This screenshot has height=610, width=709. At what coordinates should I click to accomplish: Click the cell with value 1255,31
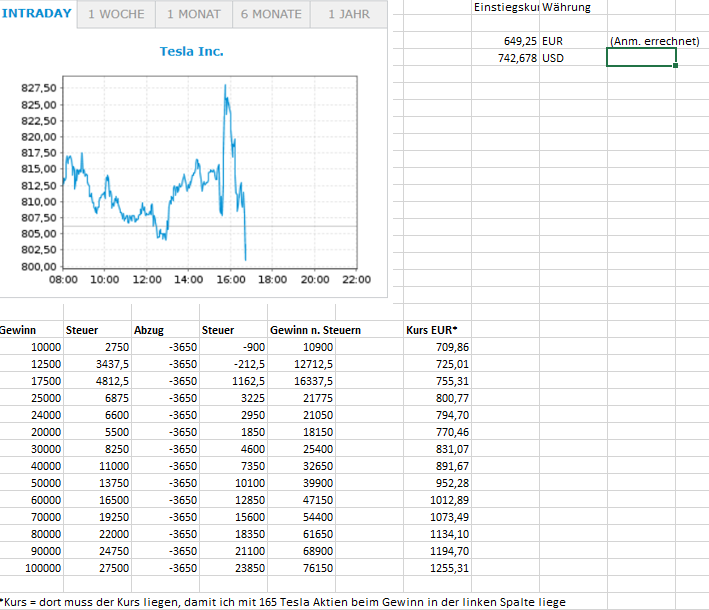pyautogui.click(x=449, y=568)
